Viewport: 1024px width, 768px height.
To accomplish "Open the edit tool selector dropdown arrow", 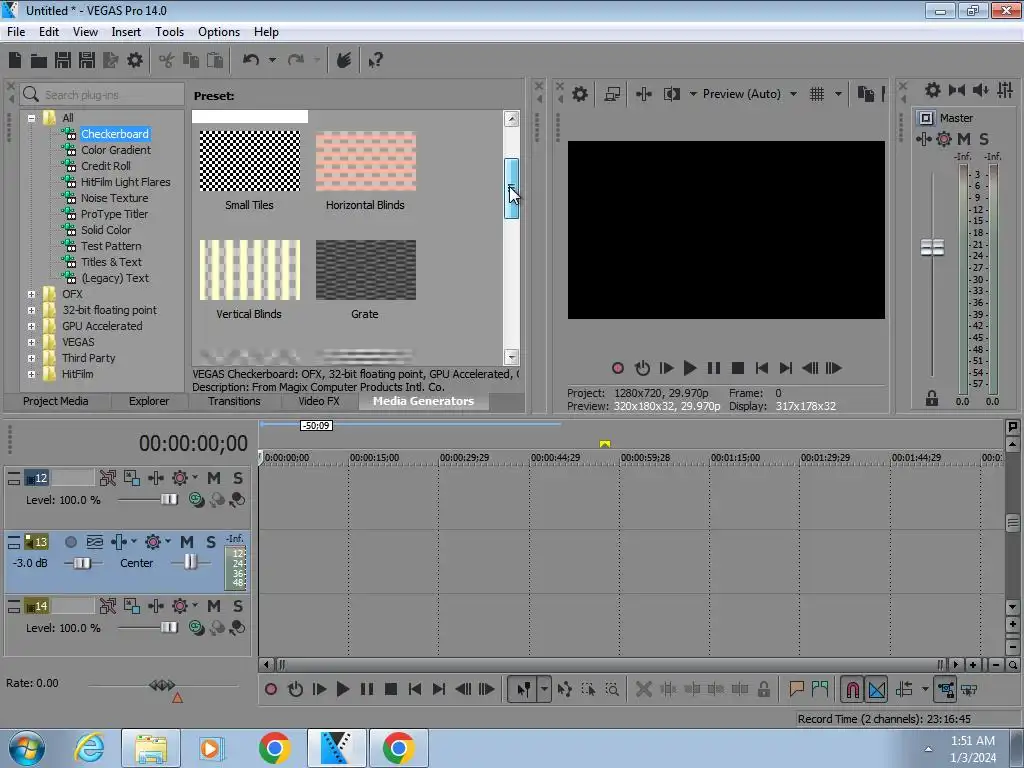I will [544, 689].
